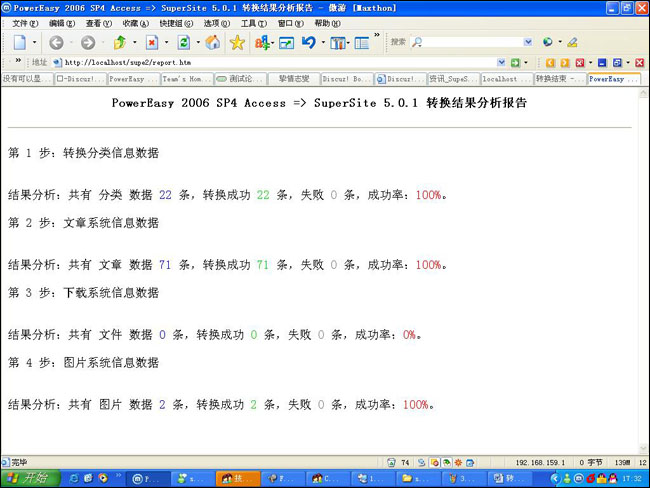Screen dimensions: 650x488
Task: Click the highlighter pen icon
Action: [572, 42]
